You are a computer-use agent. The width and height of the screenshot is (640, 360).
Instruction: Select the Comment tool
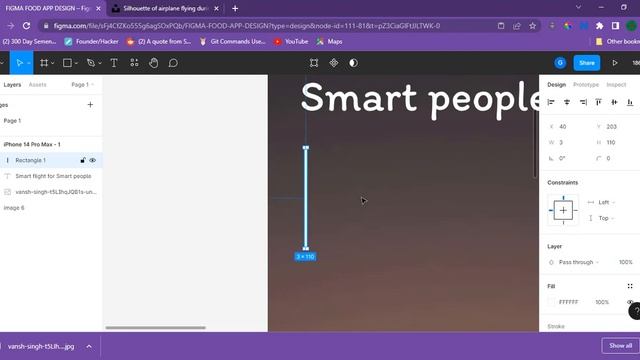173,63
